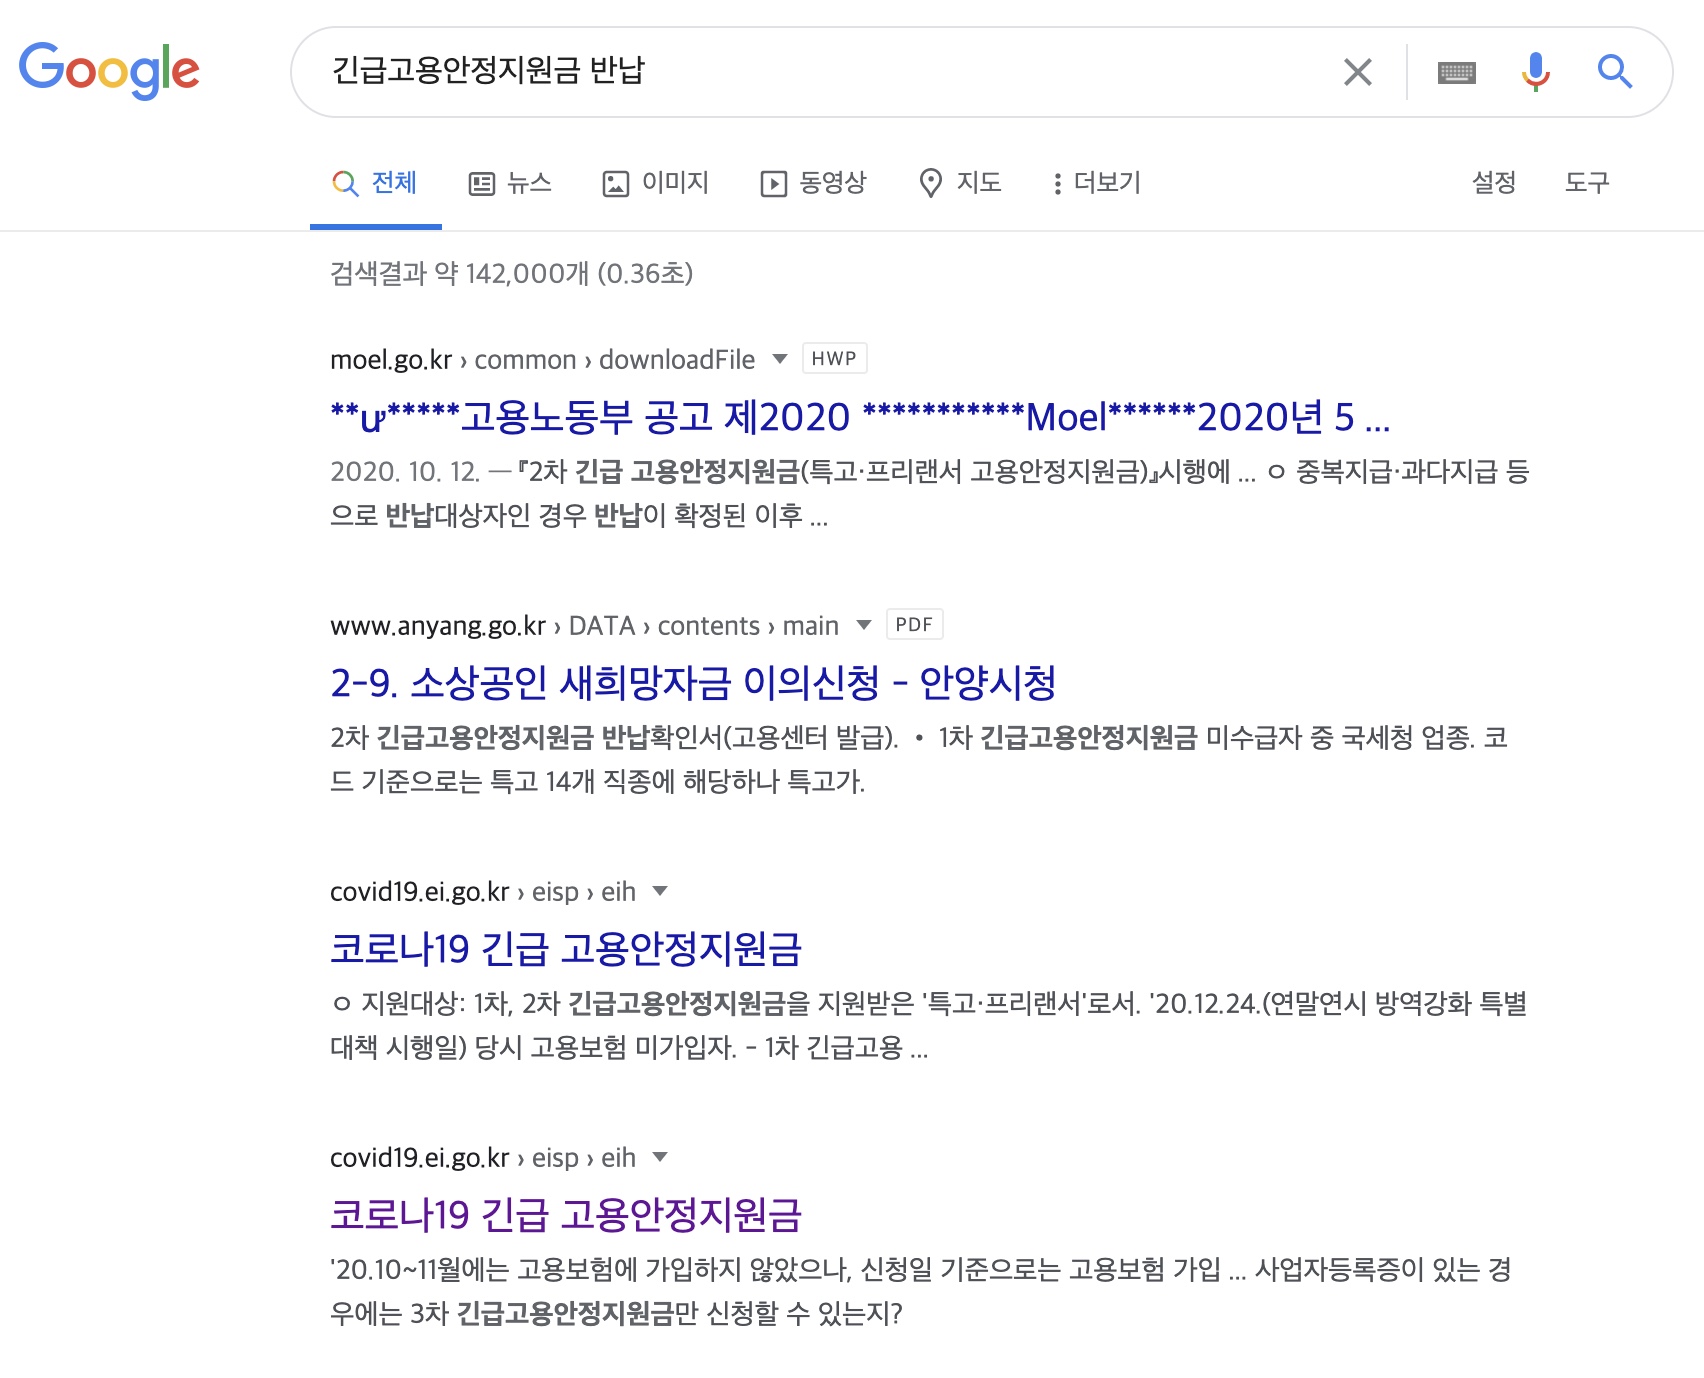Switch to the 동영상 tab
This screenshot has width=1704, height=1378.
tap(813, 183)
